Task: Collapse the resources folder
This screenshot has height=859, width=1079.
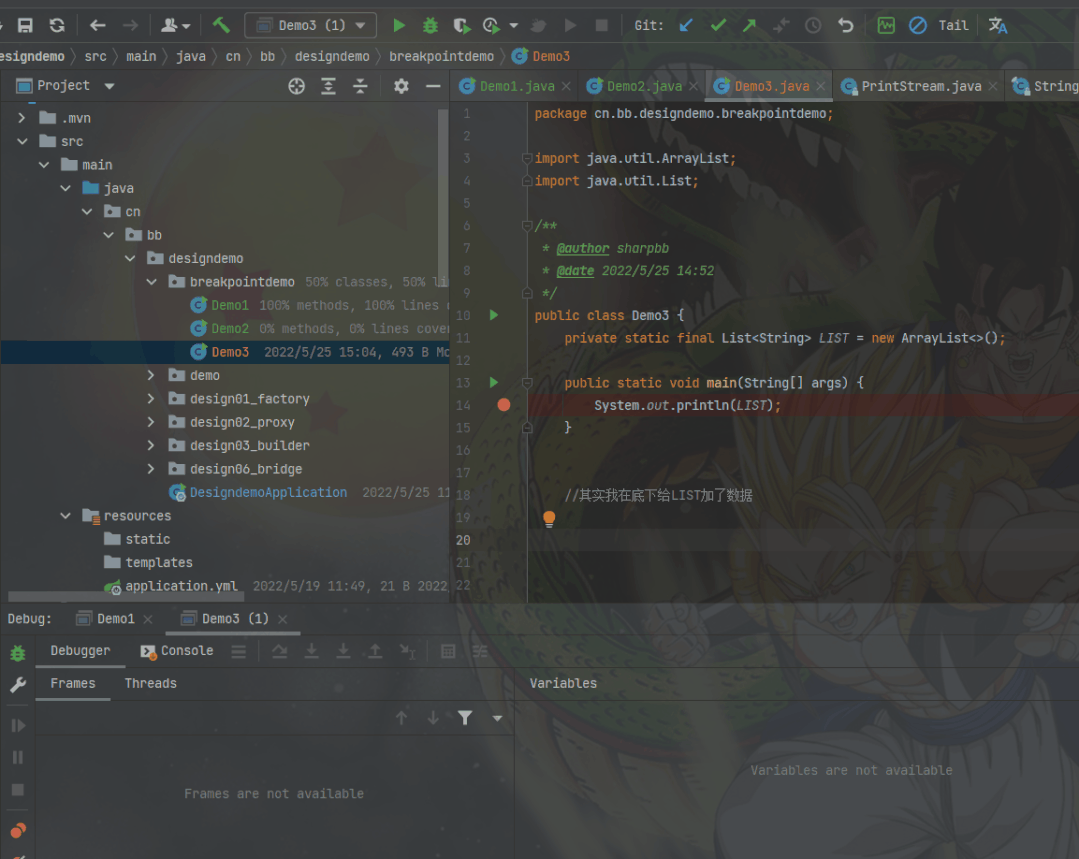Action: pos(65,516)
